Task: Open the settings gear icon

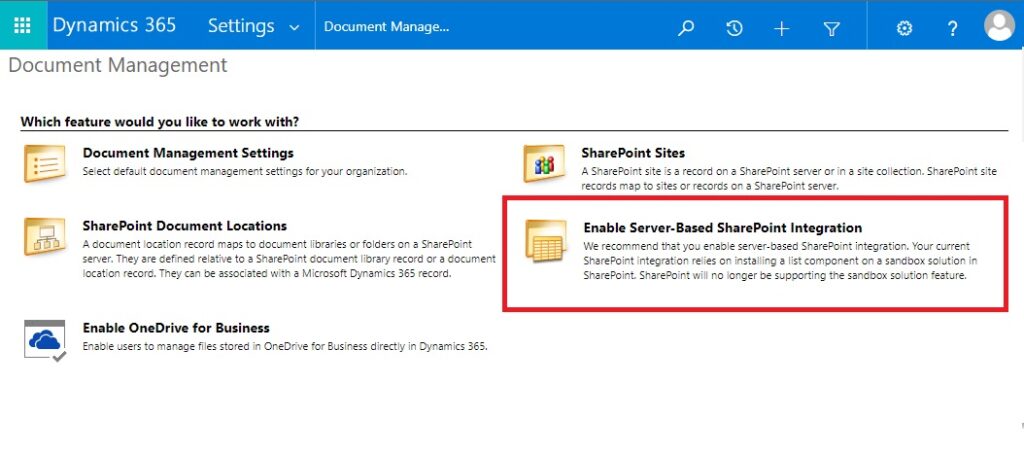Action: [x=904, y=28]
